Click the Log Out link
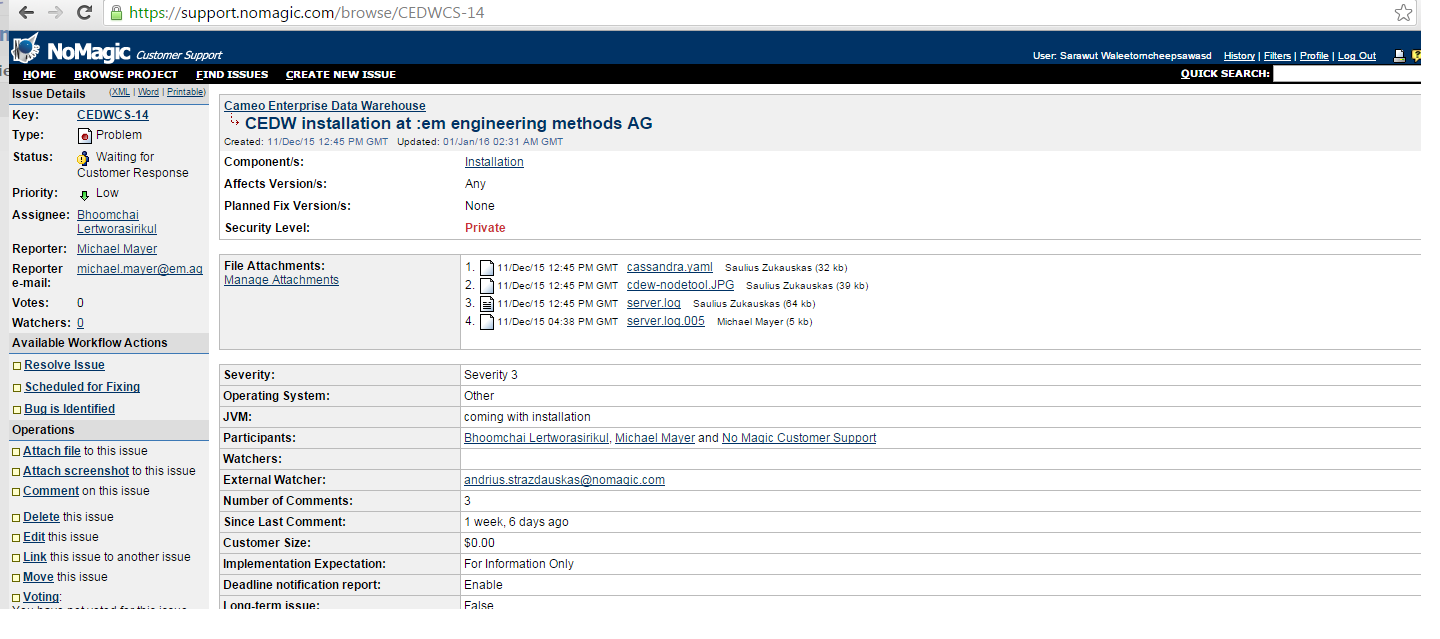Image resolution: width=1440 pixels, height=639 pixels. [x=1357, y=56]
